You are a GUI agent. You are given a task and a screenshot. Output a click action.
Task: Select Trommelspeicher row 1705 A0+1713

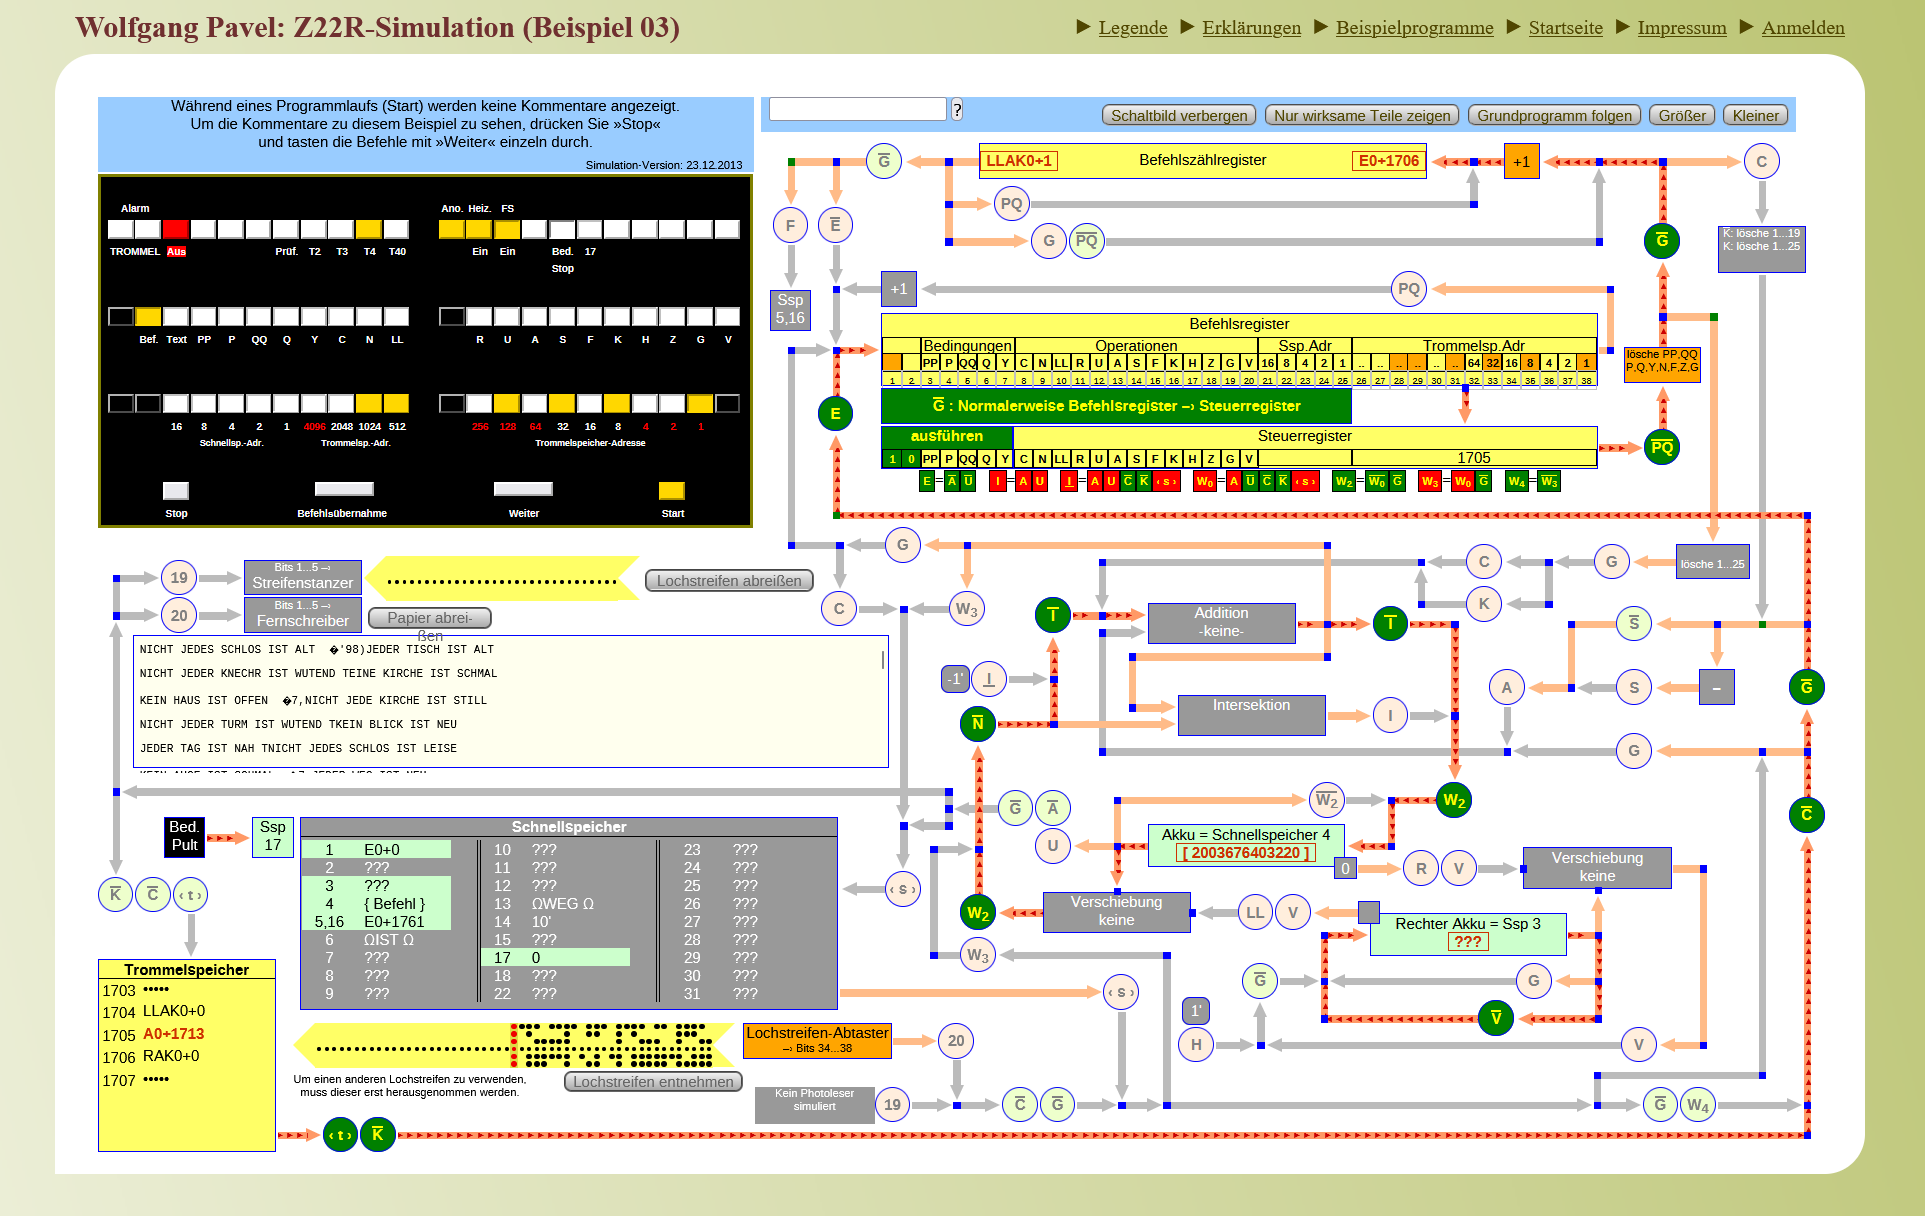click(186, 1035)
